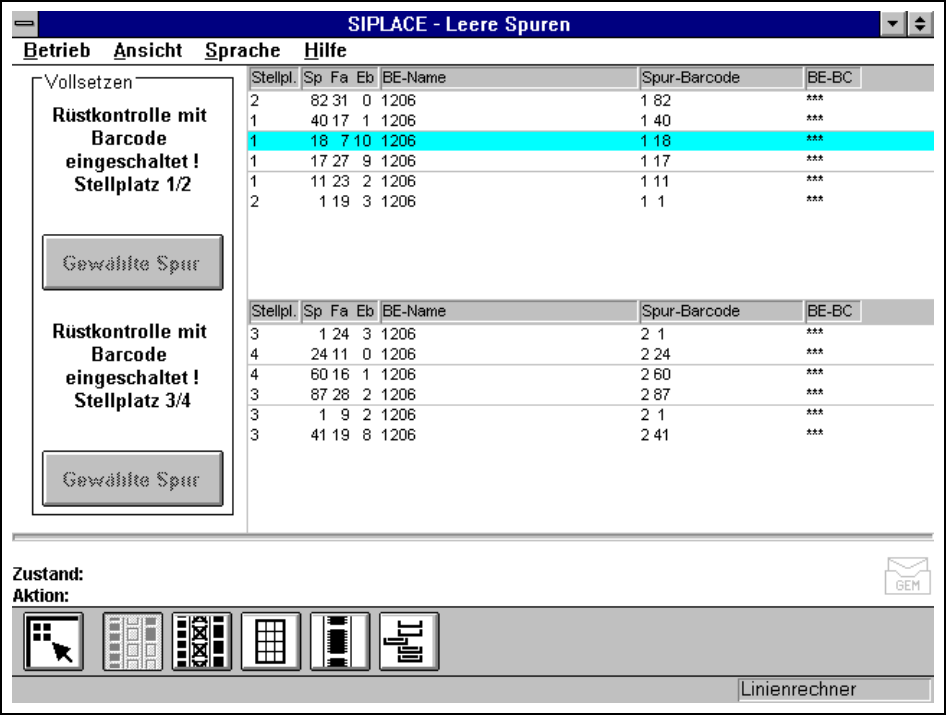Select the highlighted row with Spur-Barcode 1 18
This screenshot has width=946, height=715.
[590, 141]
